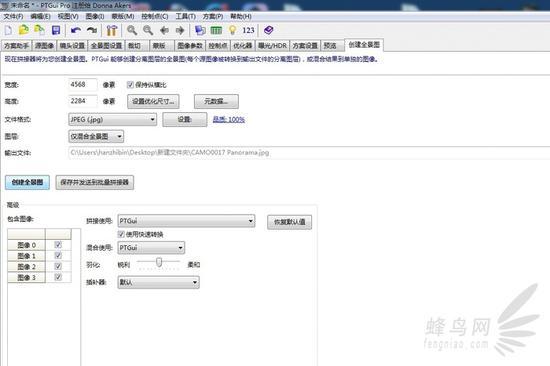Switch to the 预览 tab
550x366 pixels.
coord(332,46)
